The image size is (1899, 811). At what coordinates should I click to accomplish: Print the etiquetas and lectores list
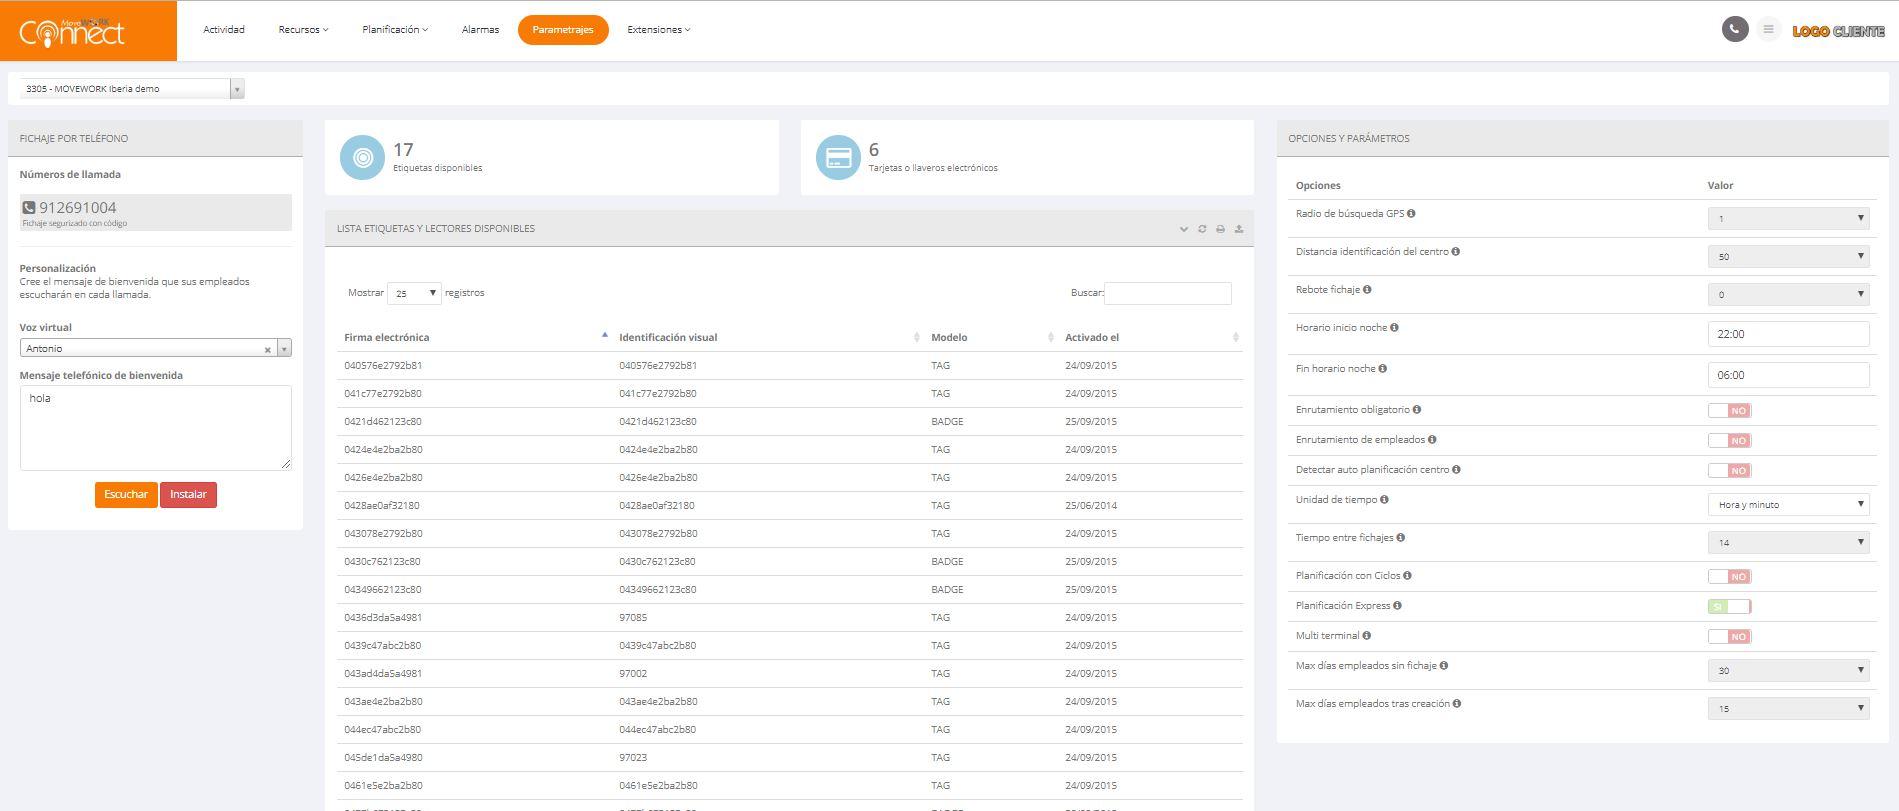tap(1220, 229)
